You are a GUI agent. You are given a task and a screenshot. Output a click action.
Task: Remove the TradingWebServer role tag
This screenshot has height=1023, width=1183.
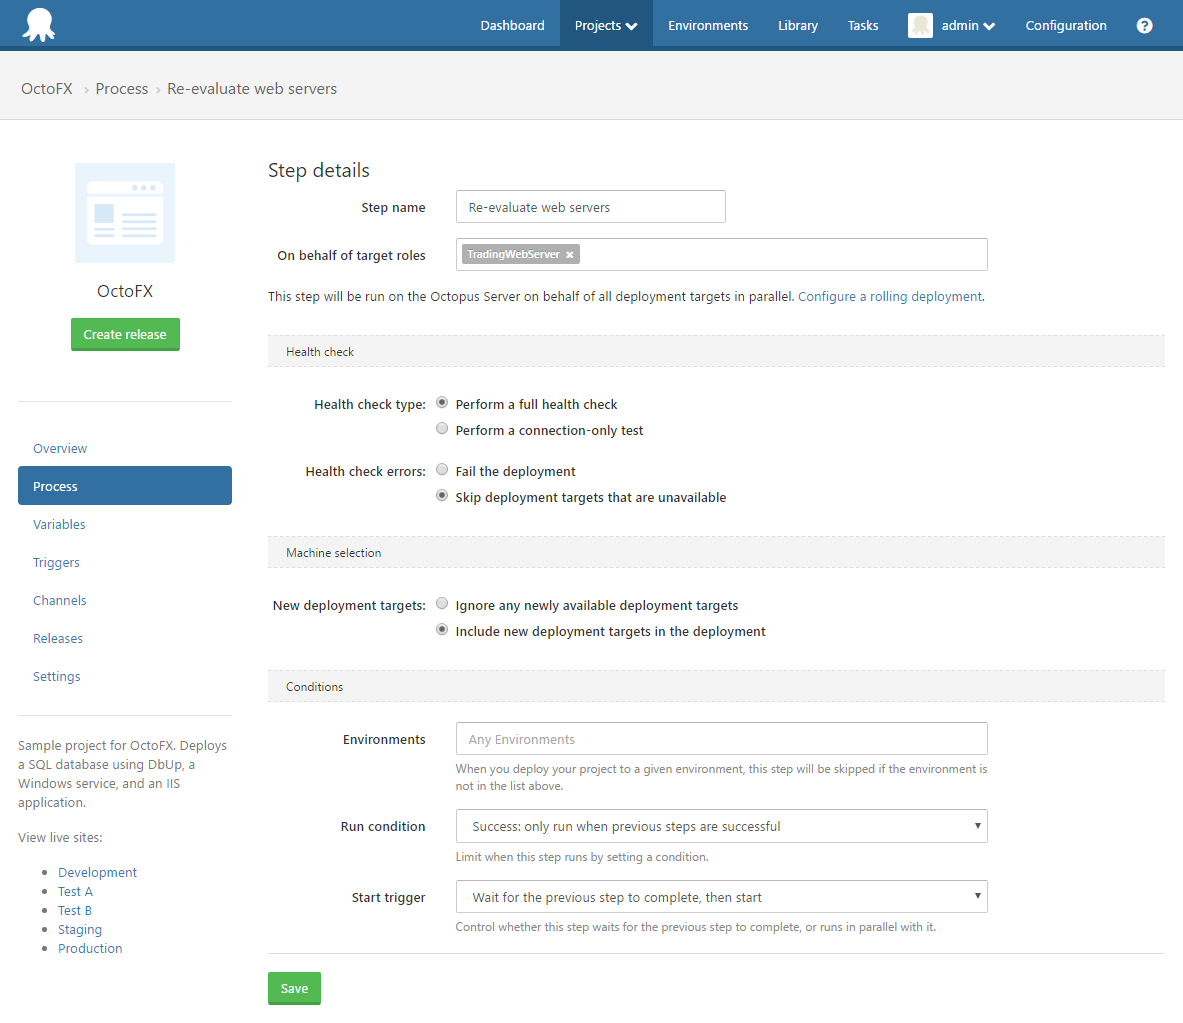(570, 255)
